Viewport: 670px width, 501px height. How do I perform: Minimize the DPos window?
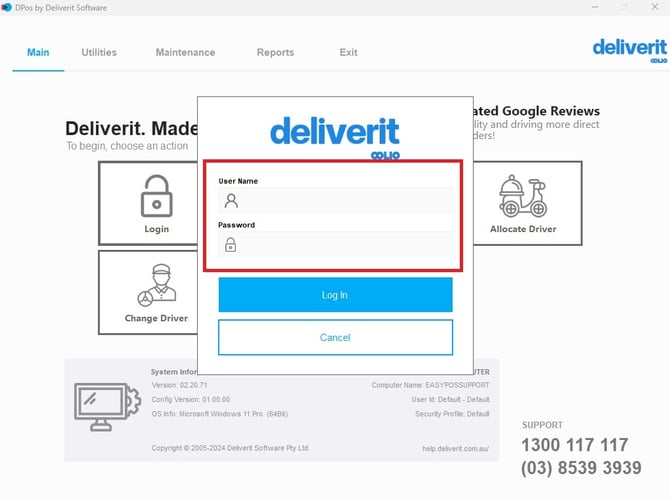595,7
